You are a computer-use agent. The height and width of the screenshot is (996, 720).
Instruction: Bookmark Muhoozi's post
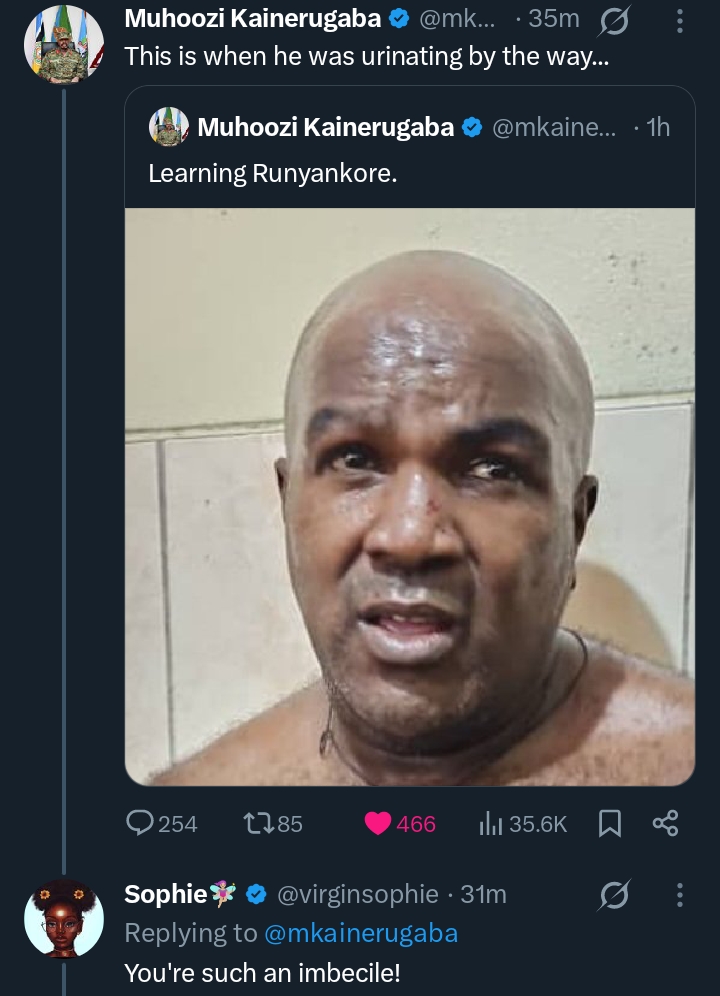pyautogui.click(x=612, y=822)
